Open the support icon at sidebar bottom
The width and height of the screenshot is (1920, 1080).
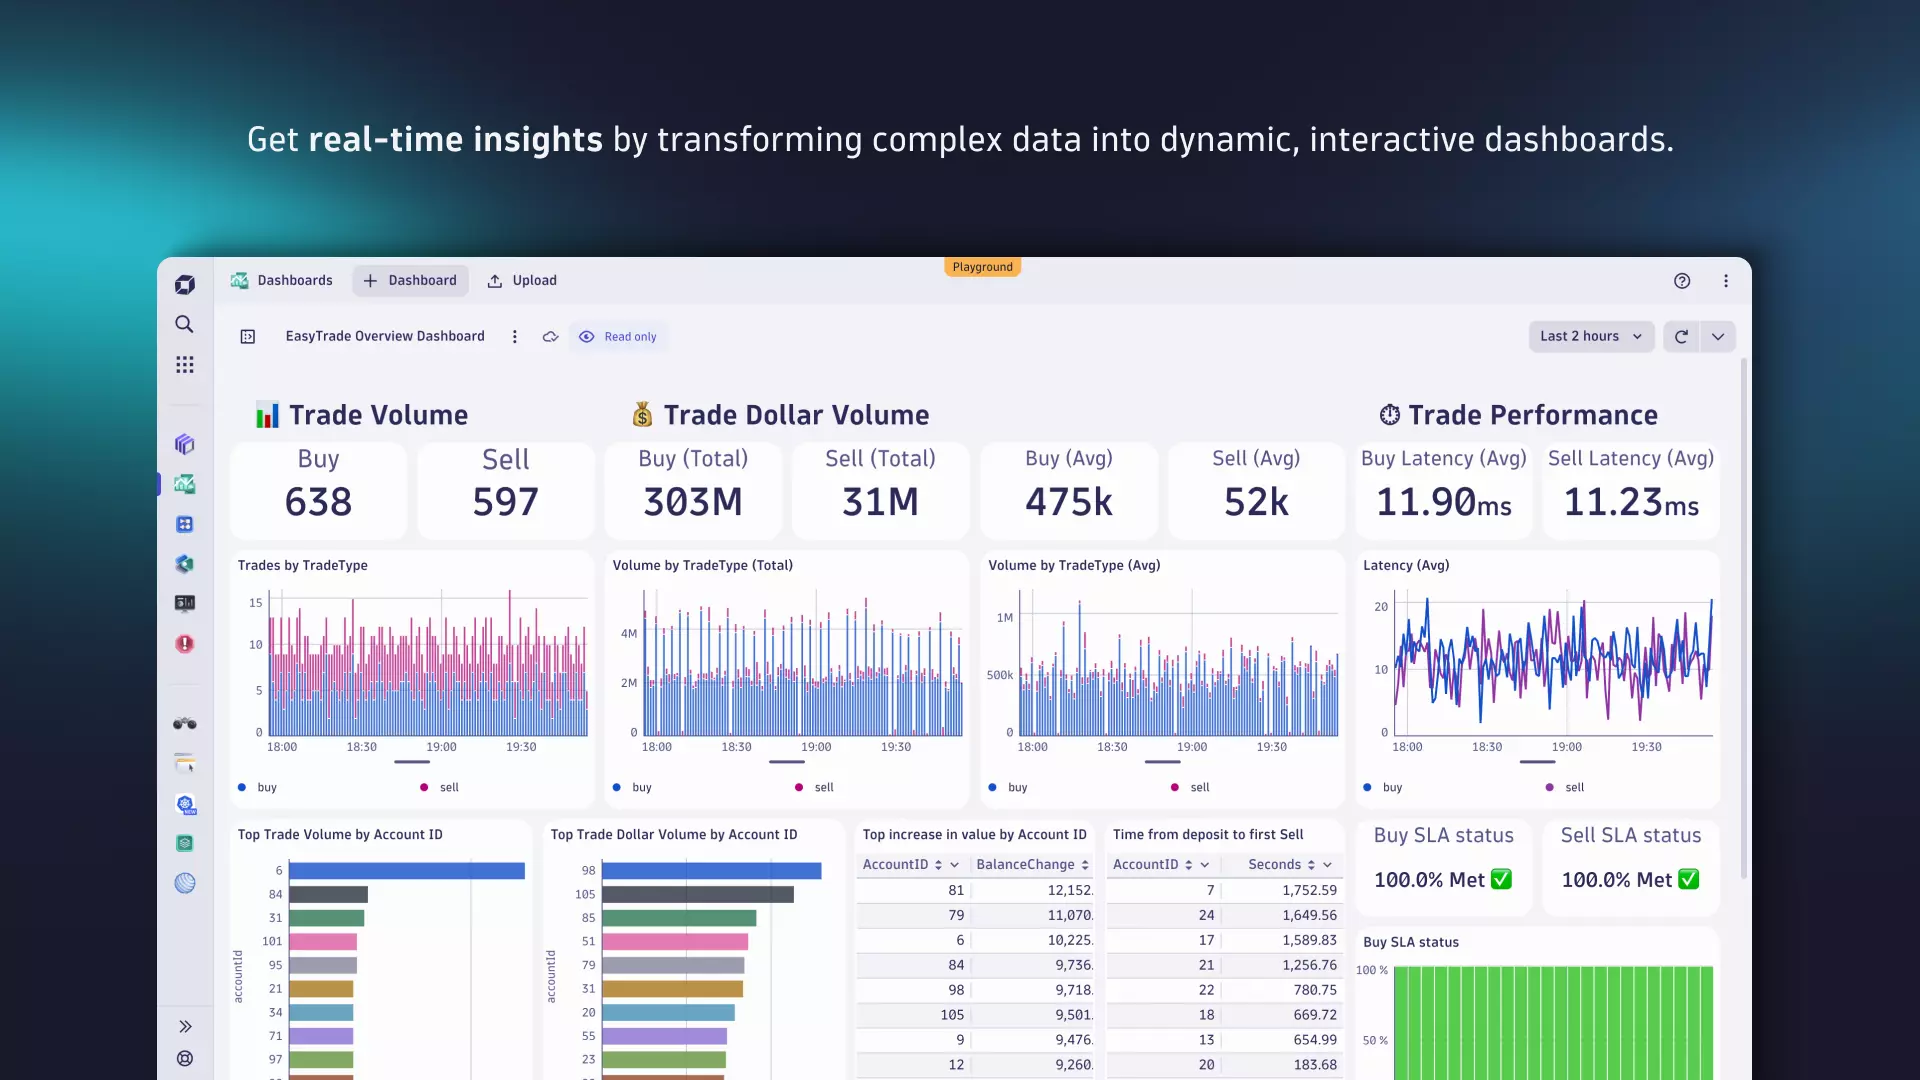tap(184, 1058)
